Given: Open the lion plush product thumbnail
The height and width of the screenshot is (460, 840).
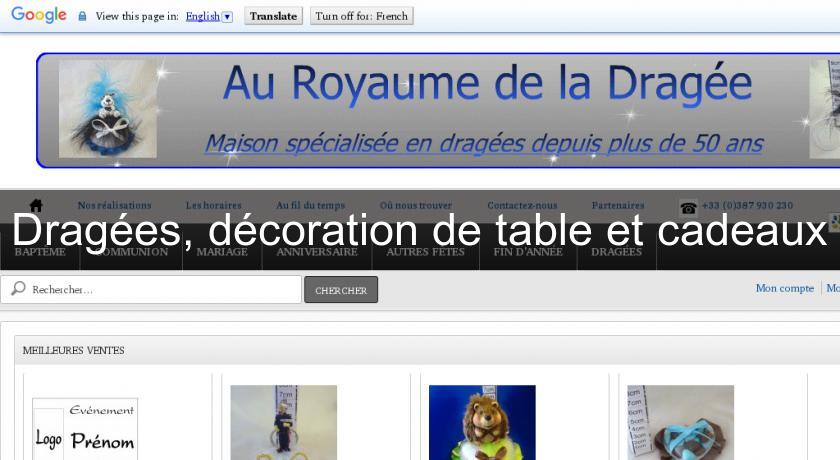Looking at the screenshot, I should 482,423.
